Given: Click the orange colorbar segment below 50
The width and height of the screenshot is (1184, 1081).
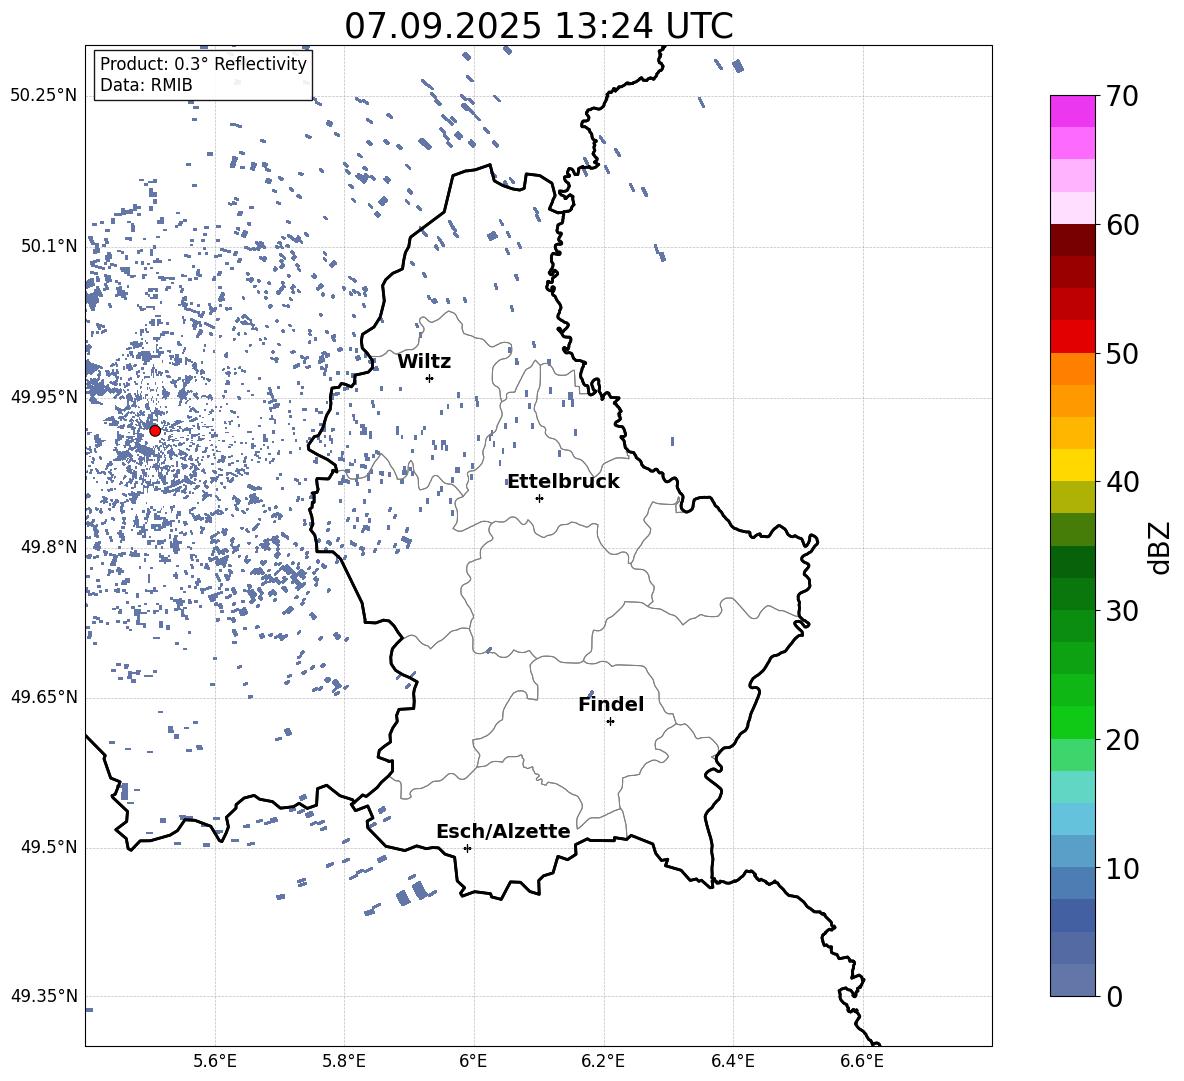Looking at the screenshot, I should (x=1072, y=368).
